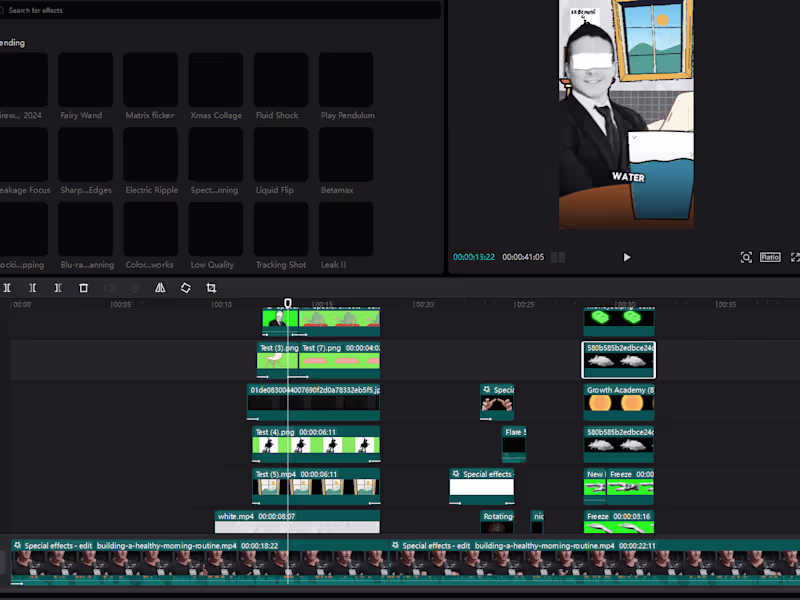
Task: Select the white.mp4 clip
Action: pyautogui.click(x=297, y=522)
